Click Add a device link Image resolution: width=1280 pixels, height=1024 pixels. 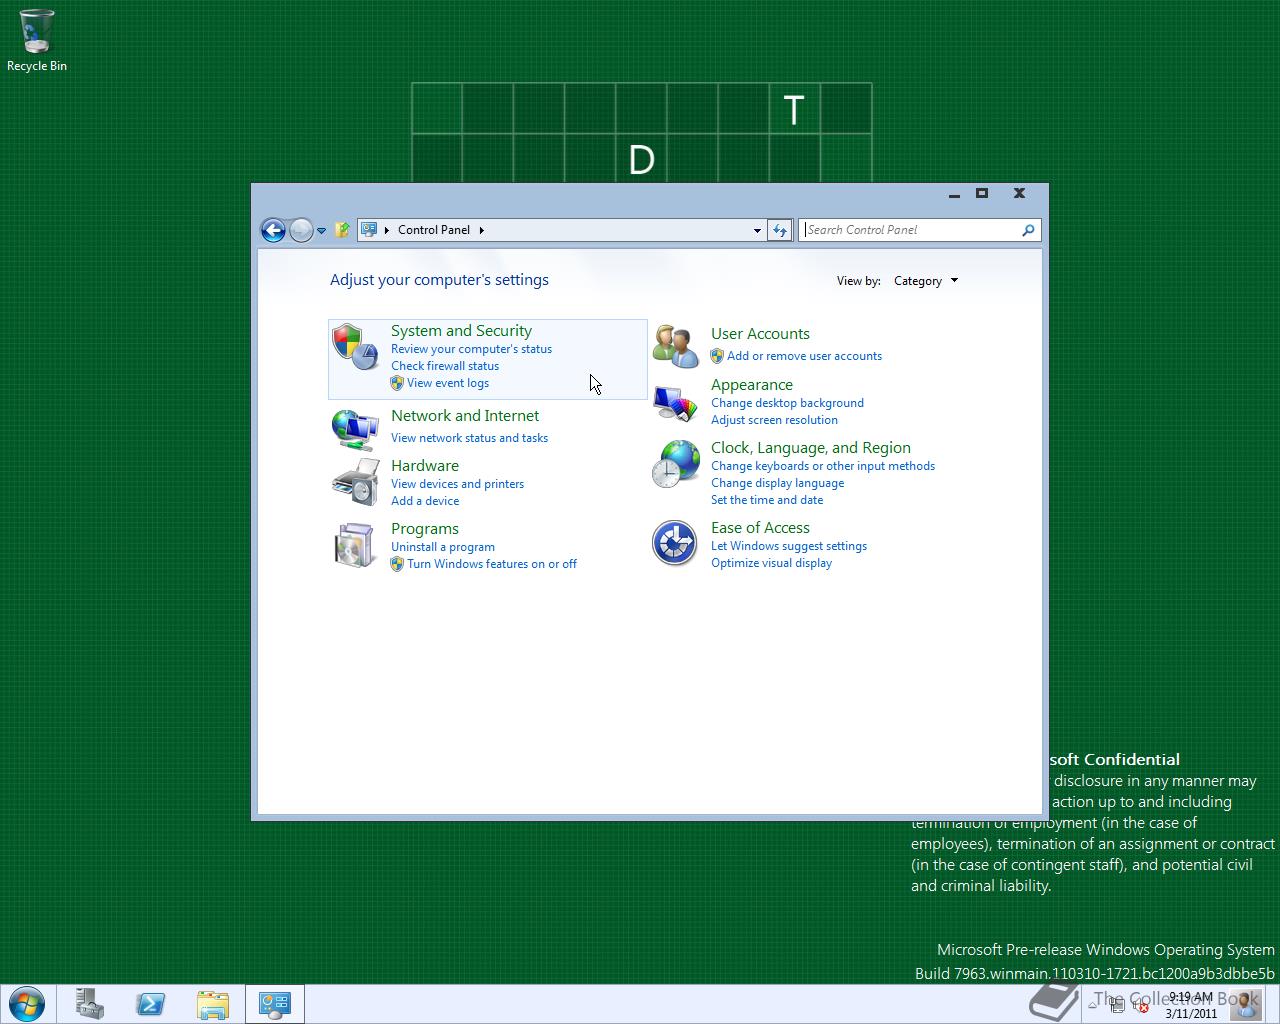coord(425,501)
